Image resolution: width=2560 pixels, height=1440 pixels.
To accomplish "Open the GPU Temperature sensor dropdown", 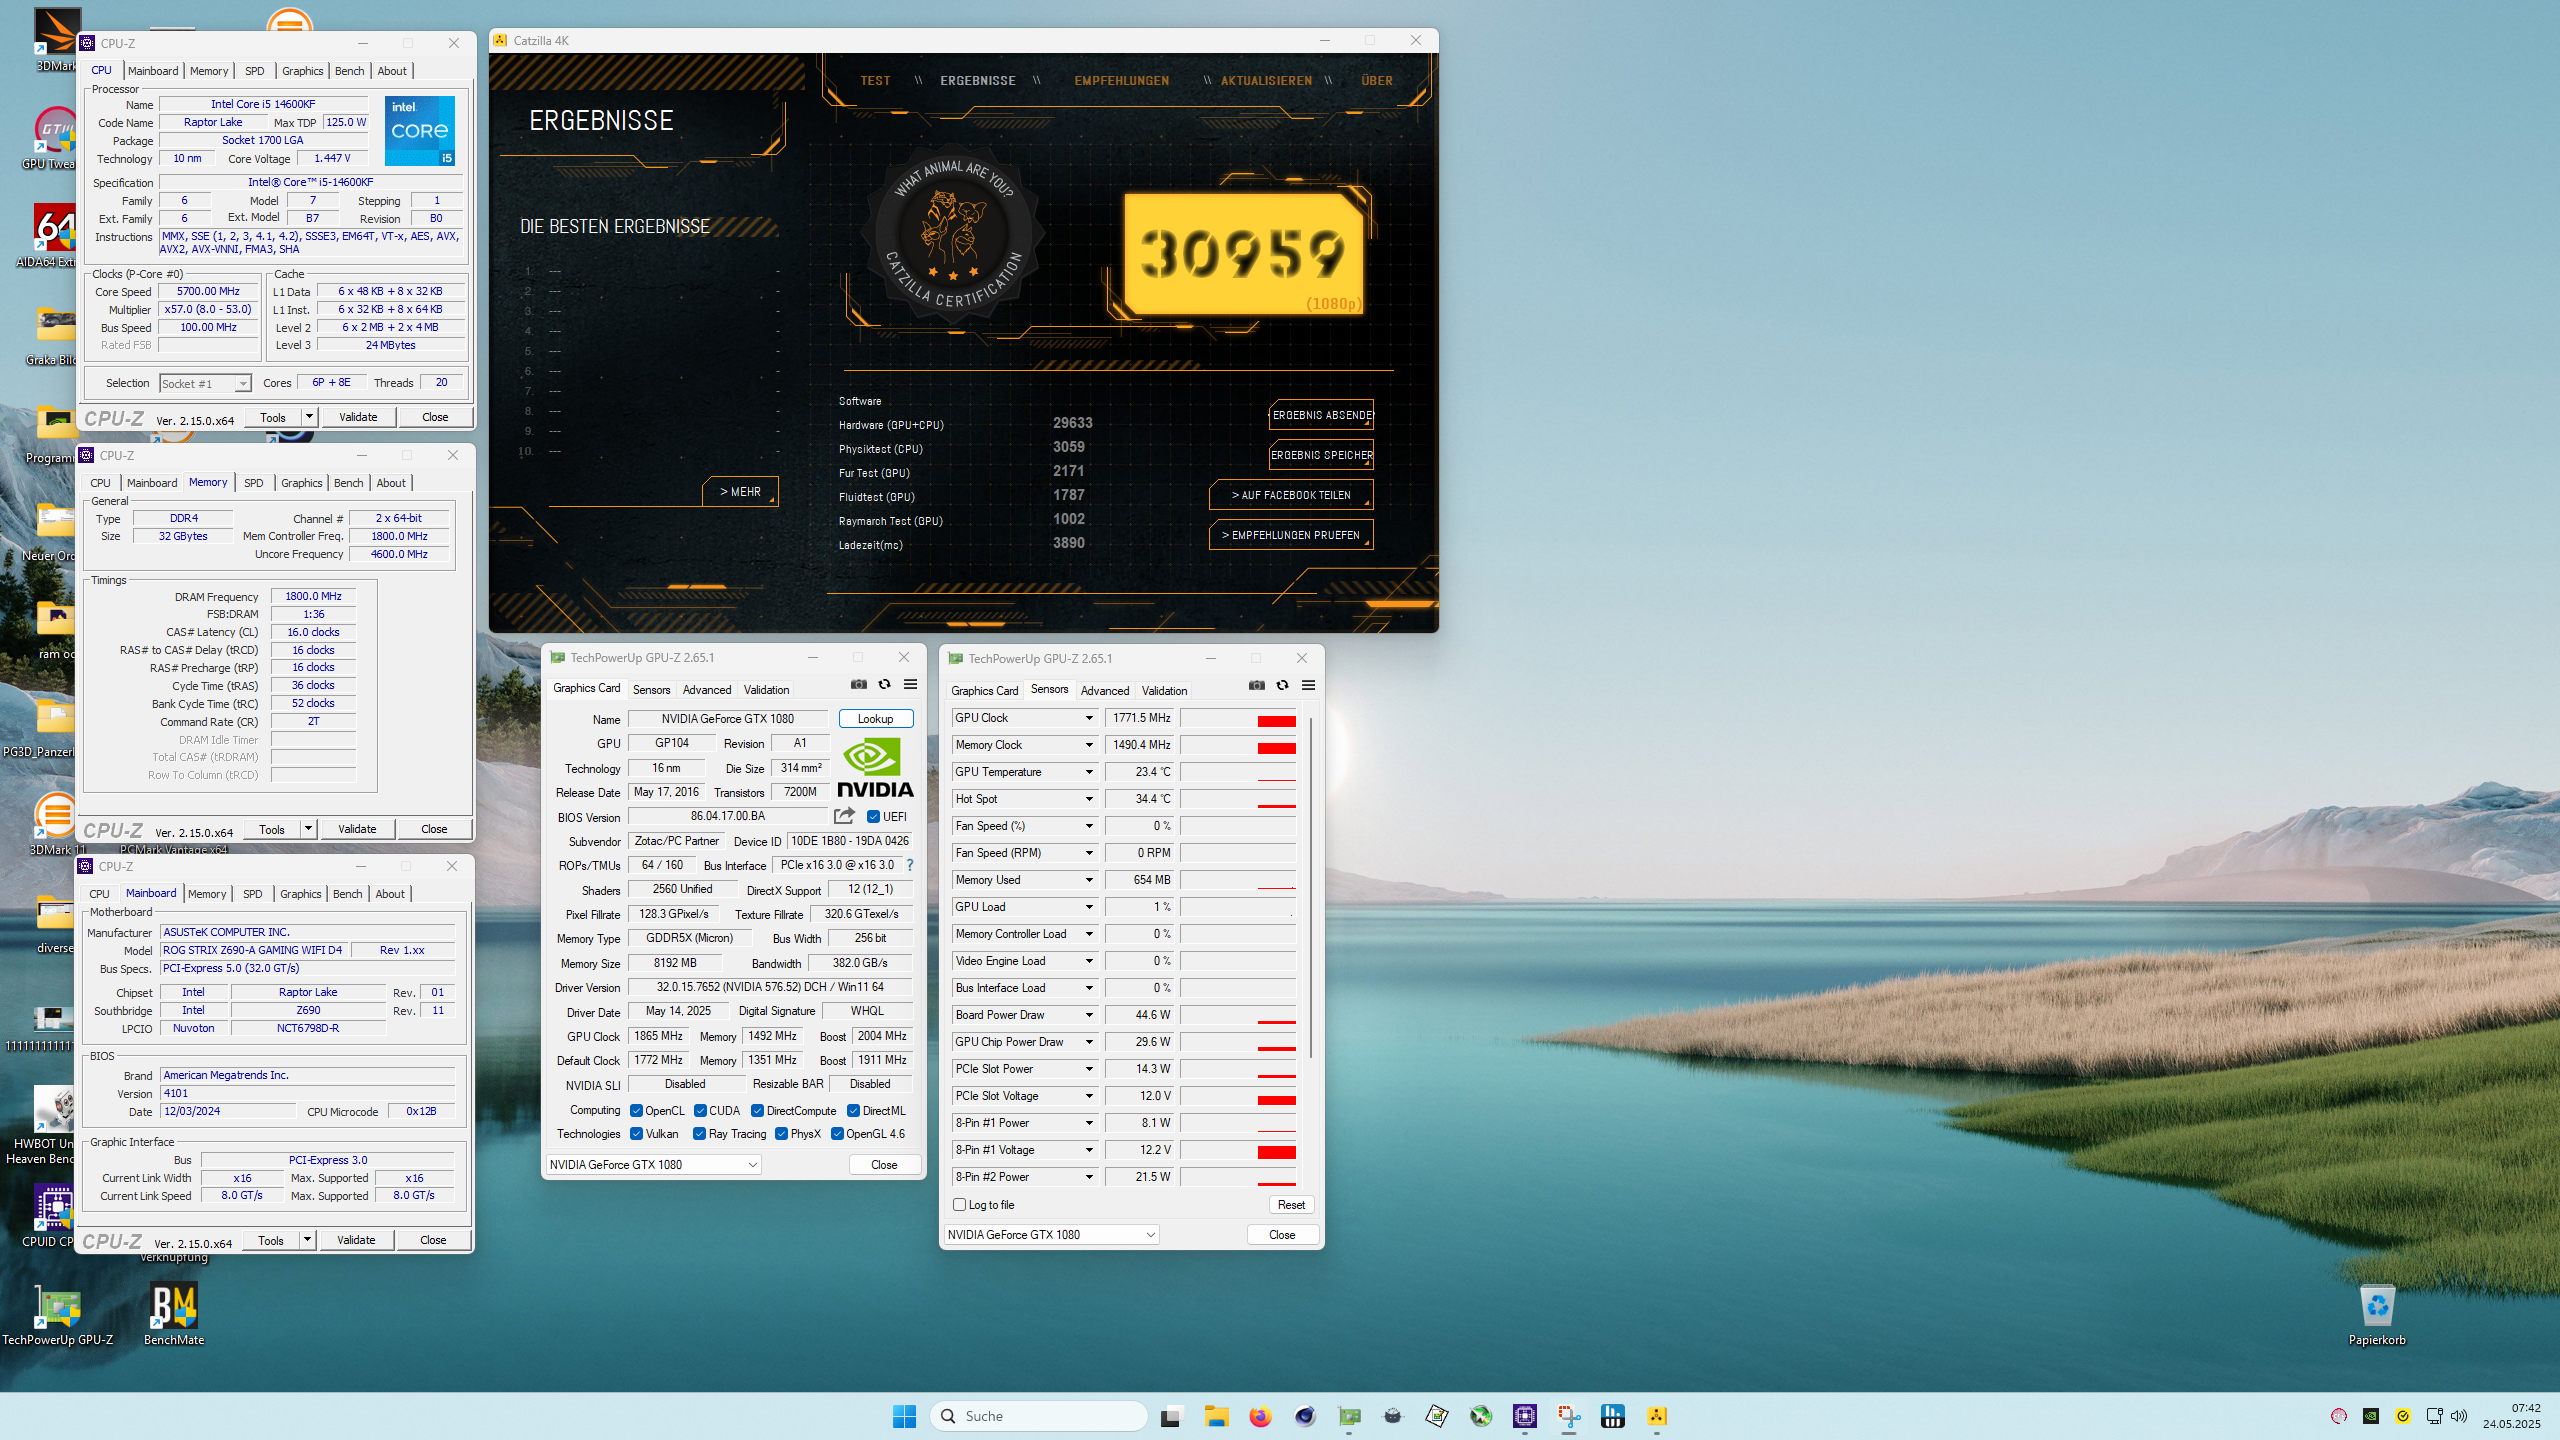I will point(1089,772).
